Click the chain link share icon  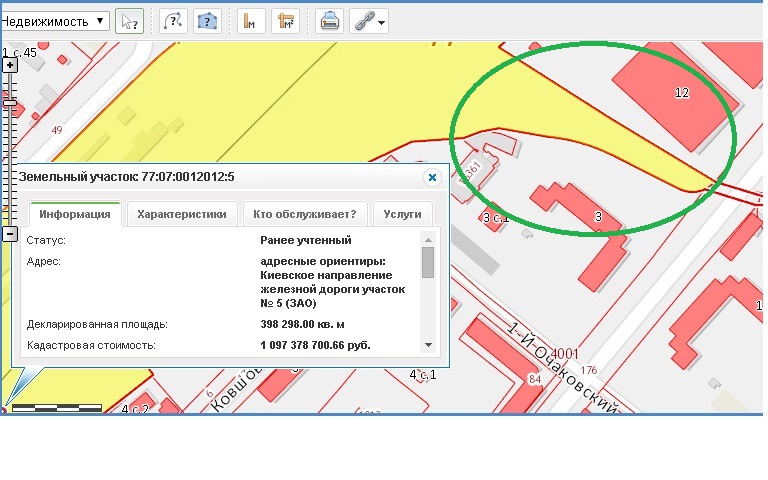(363, 21)
